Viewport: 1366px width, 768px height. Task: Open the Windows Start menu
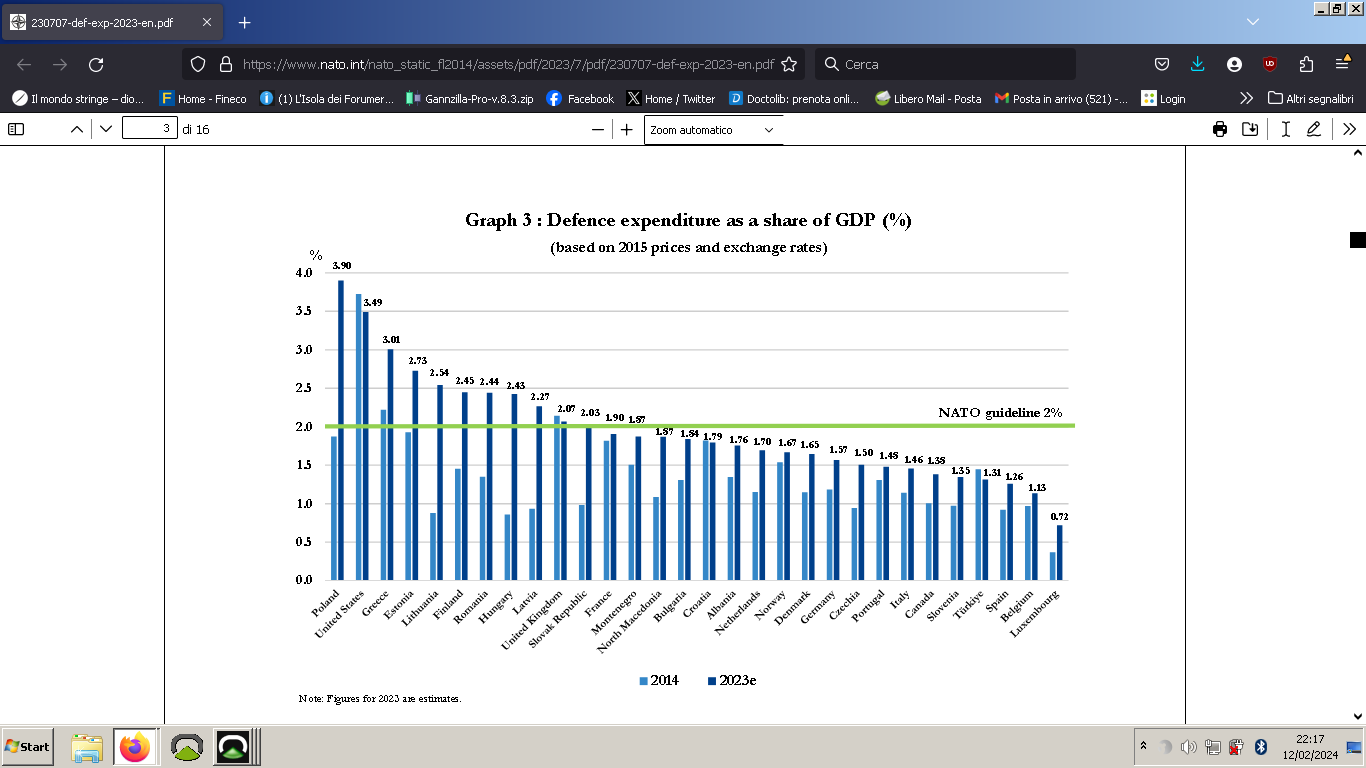27,746
